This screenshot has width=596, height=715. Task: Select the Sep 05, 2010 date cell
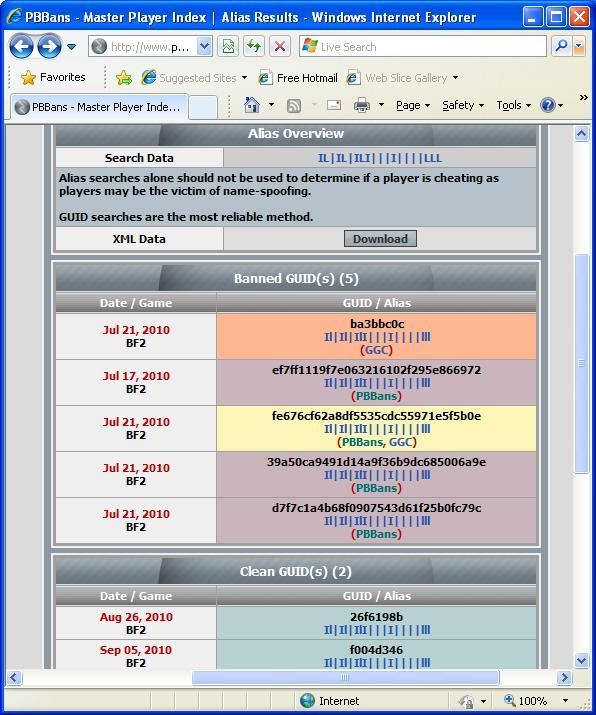136,656
